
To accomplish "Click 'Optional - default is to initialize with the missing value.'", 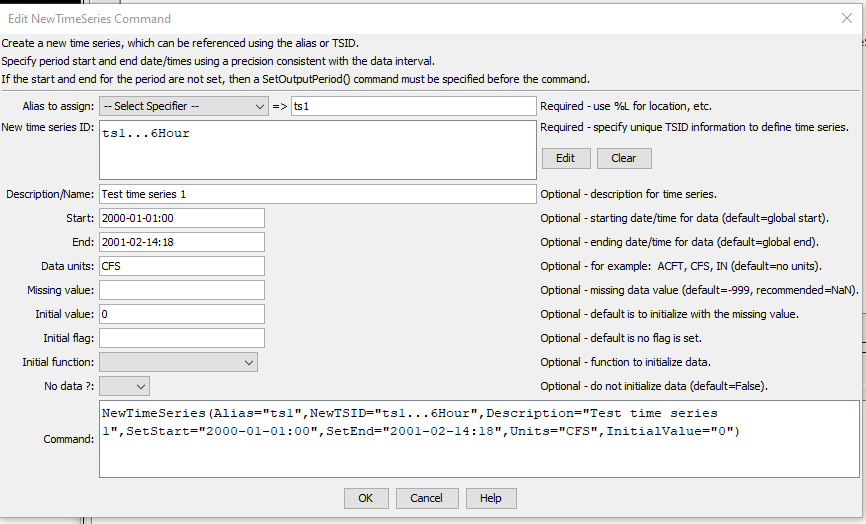I will 669,314.
